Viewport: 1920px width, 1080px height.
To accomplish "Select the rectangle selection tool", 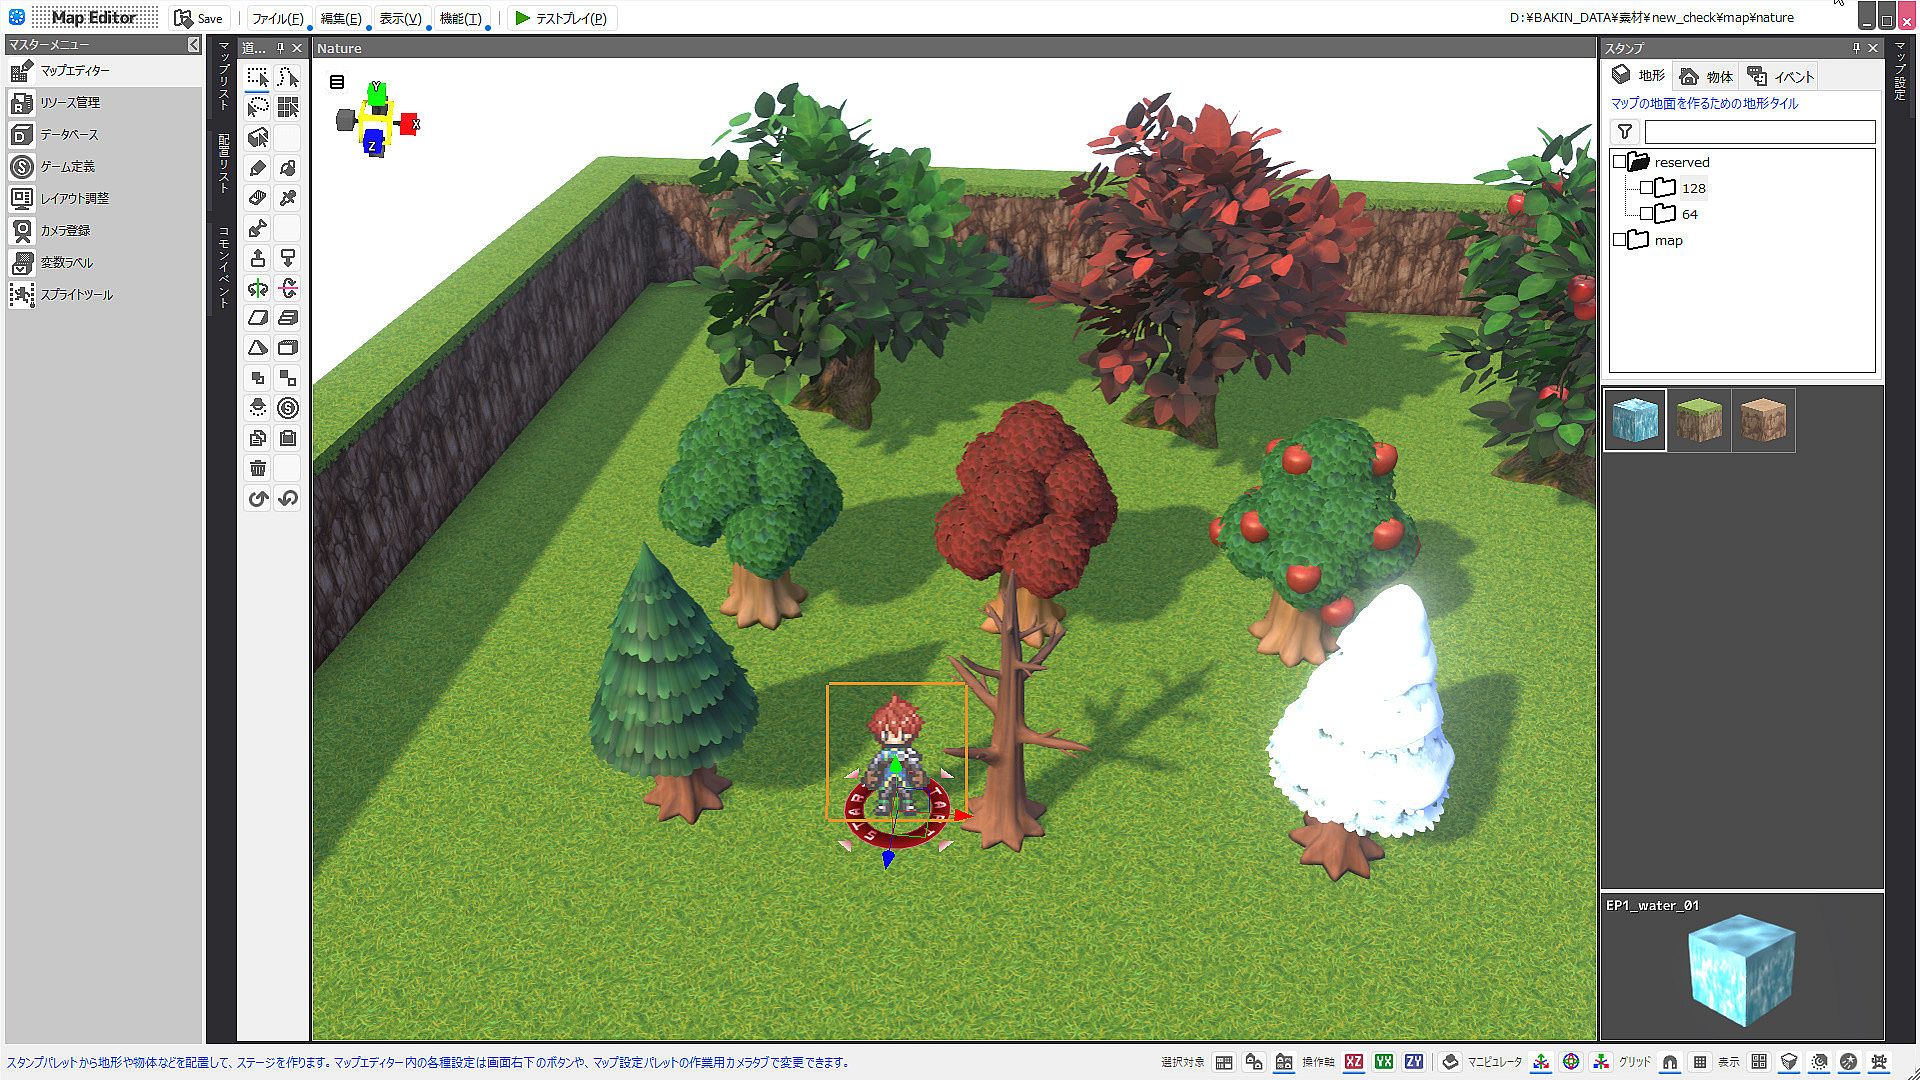I will point(257,77).
